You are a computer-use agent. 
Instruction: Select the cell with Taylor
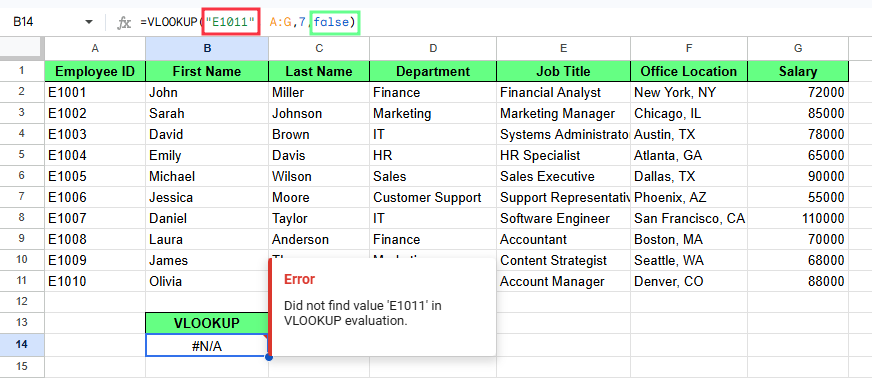[319, 218]
